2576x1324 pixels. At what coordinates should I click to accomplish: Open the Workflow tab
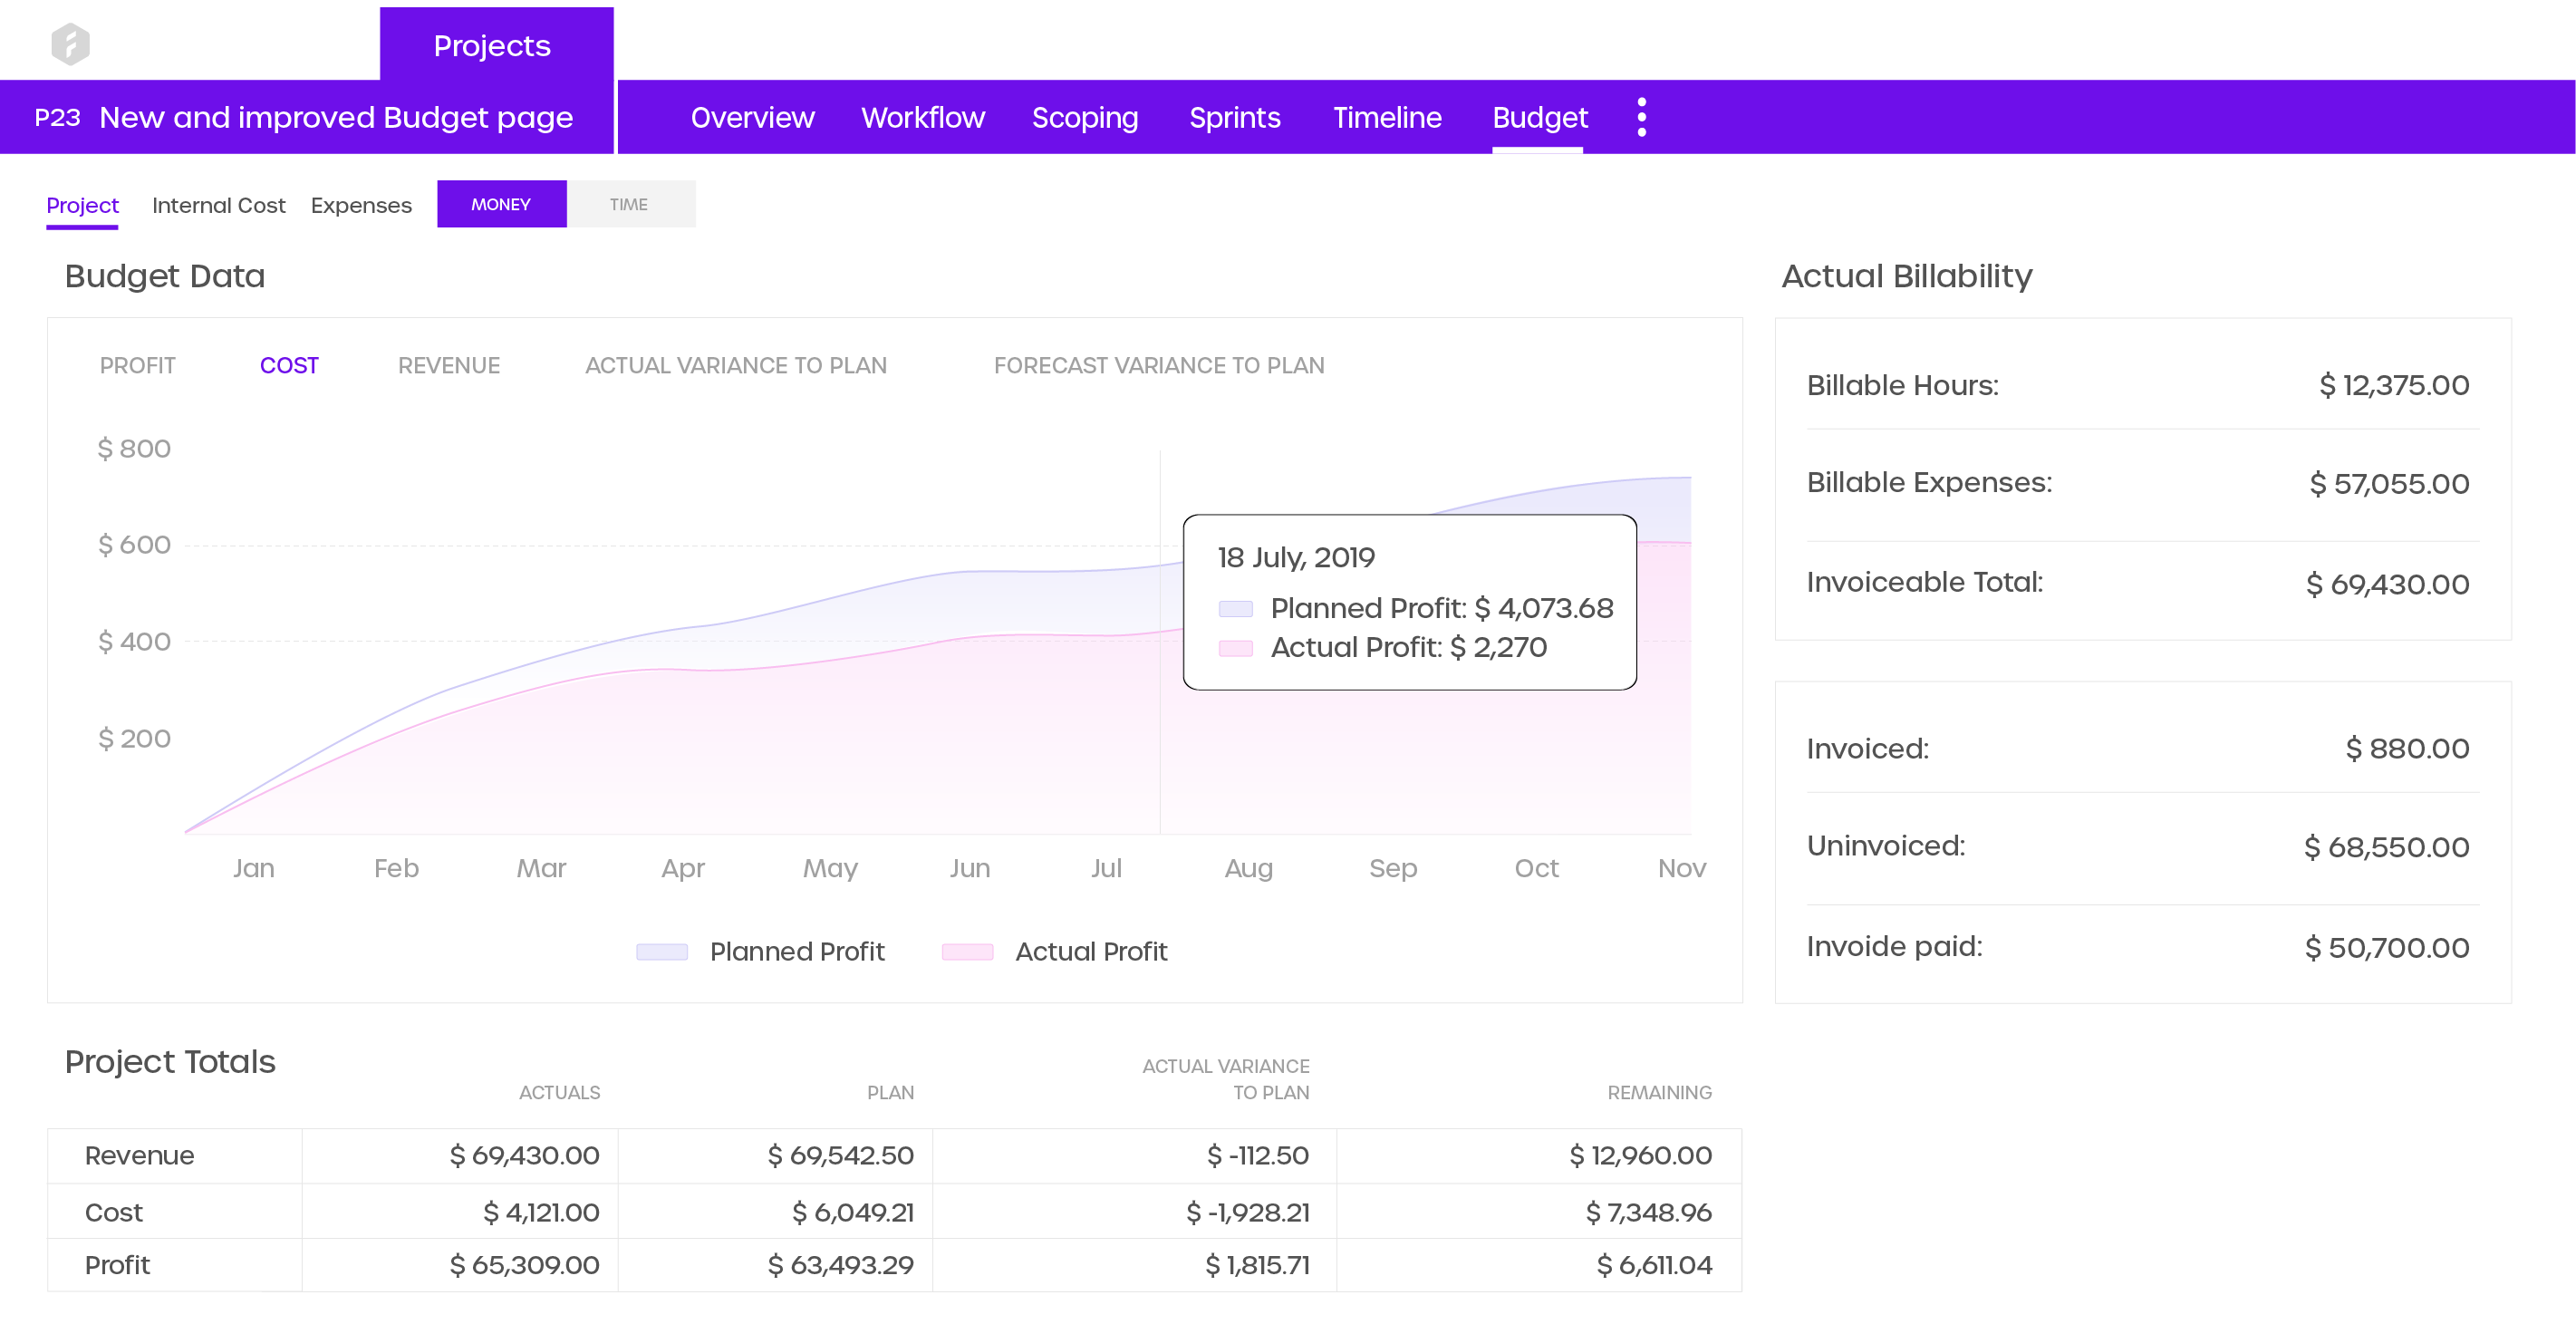coord(922,117)
